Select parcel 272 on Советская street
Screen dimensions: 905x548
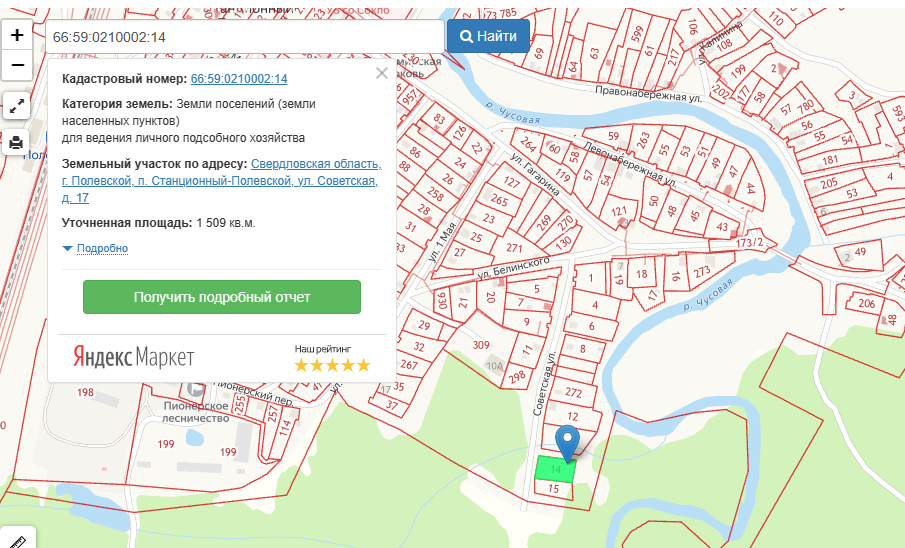pos(573,393)
